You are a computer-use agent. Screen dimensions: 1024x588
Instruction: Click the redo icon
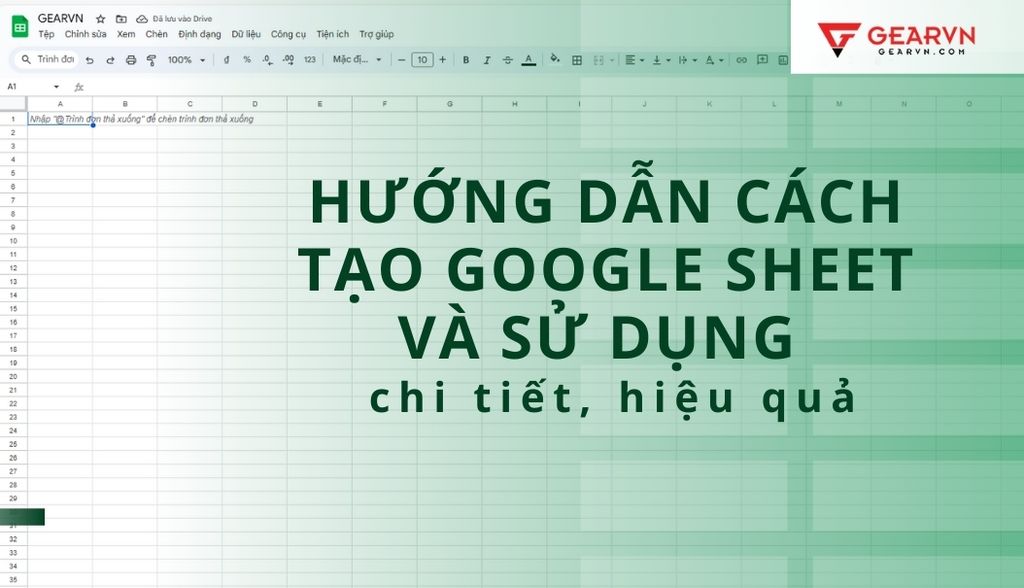(x=111, y=60)
